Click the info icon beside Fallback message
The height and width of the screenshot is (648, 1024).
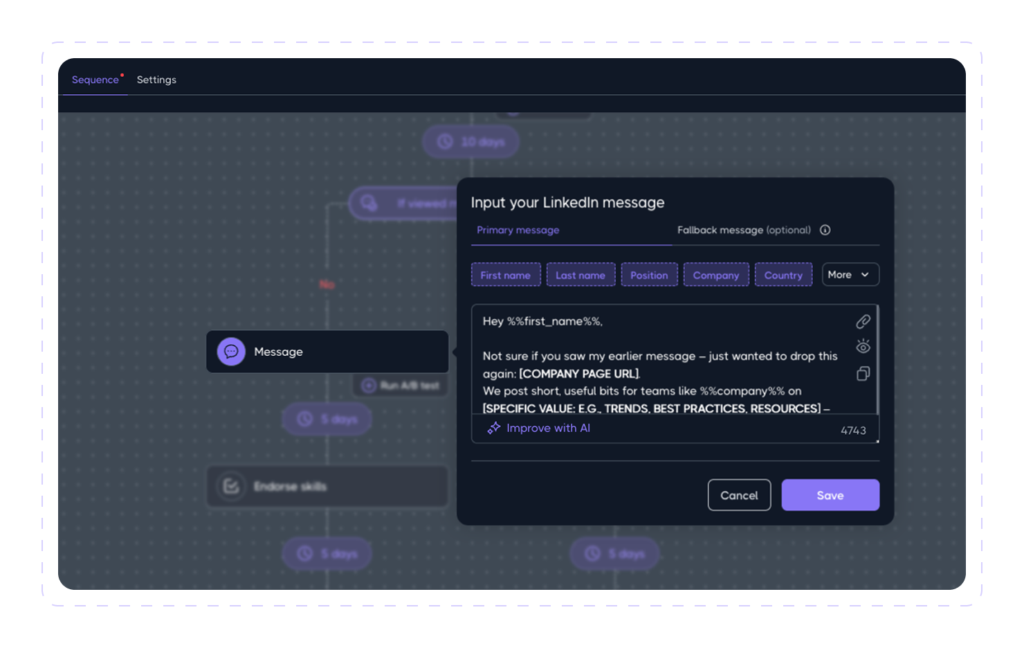pos(825,230)
